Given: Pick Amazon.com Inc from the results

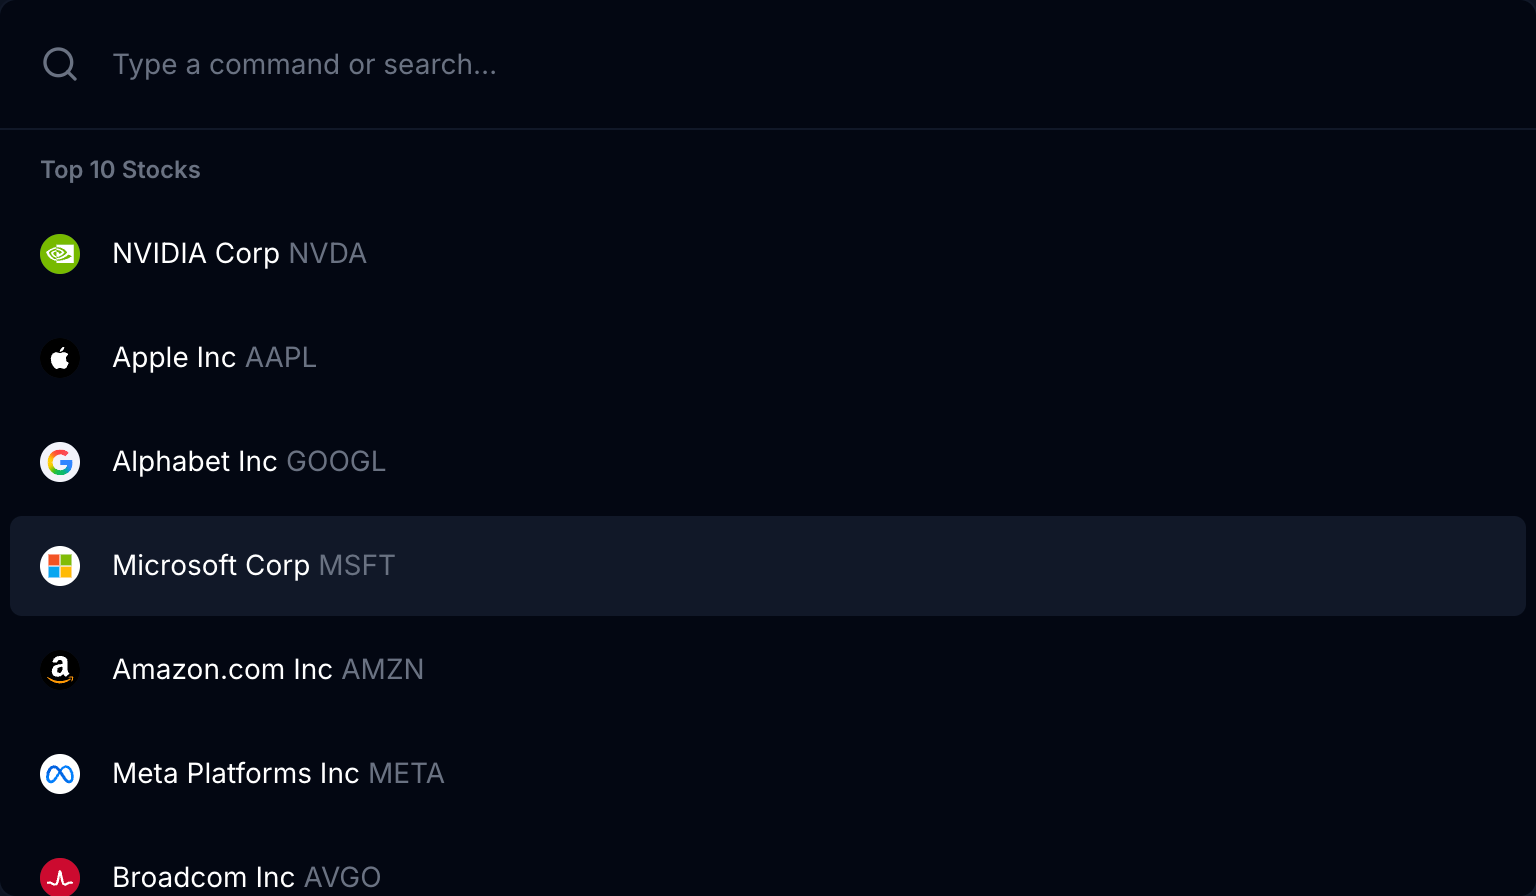Looking at the screenshot, I should [x=222, y=670].
